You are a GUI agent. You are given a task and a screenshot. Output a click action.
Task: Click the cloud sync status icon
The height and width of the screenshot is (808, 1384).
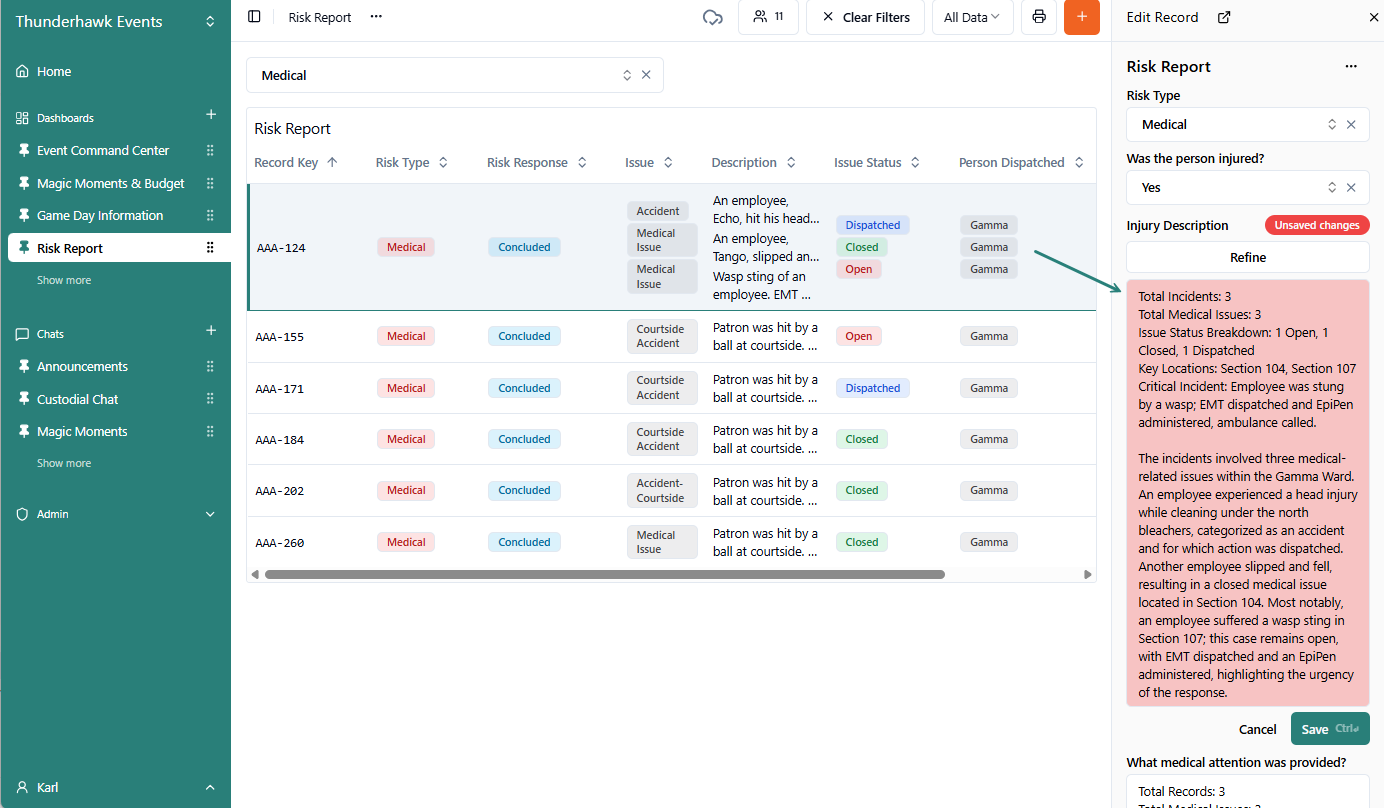tap(712, 17)
